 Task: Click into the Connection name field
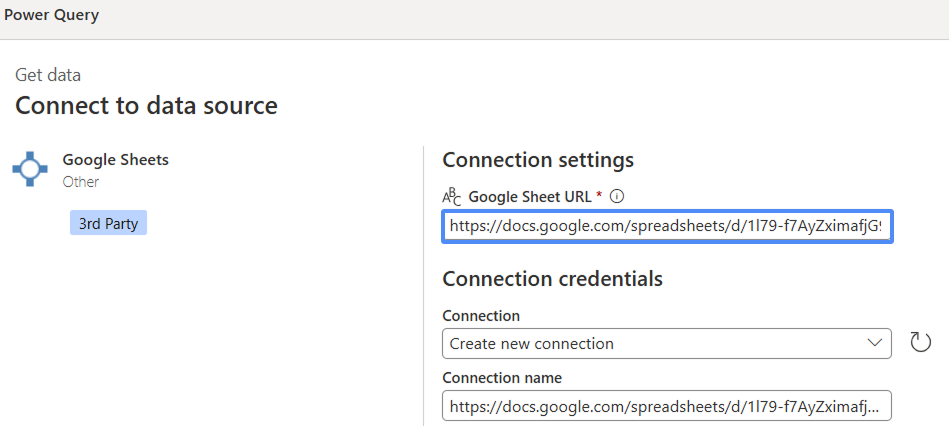pyautogui.click(x=666, y=405)
